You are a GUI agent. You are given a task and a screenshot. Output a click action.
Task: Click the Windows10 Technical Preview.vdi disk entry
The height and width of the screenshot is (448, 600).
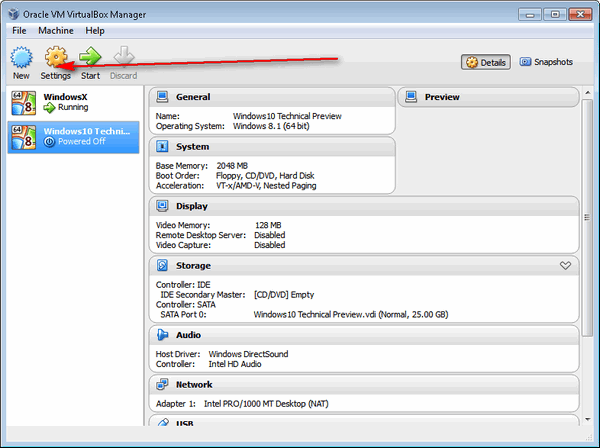point(351,314)
